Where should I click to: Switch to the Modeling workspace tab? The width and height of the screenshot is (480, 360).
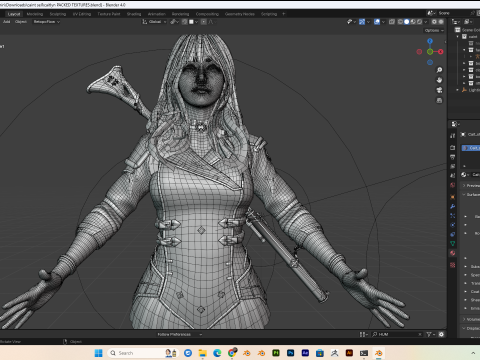point(35,14)
